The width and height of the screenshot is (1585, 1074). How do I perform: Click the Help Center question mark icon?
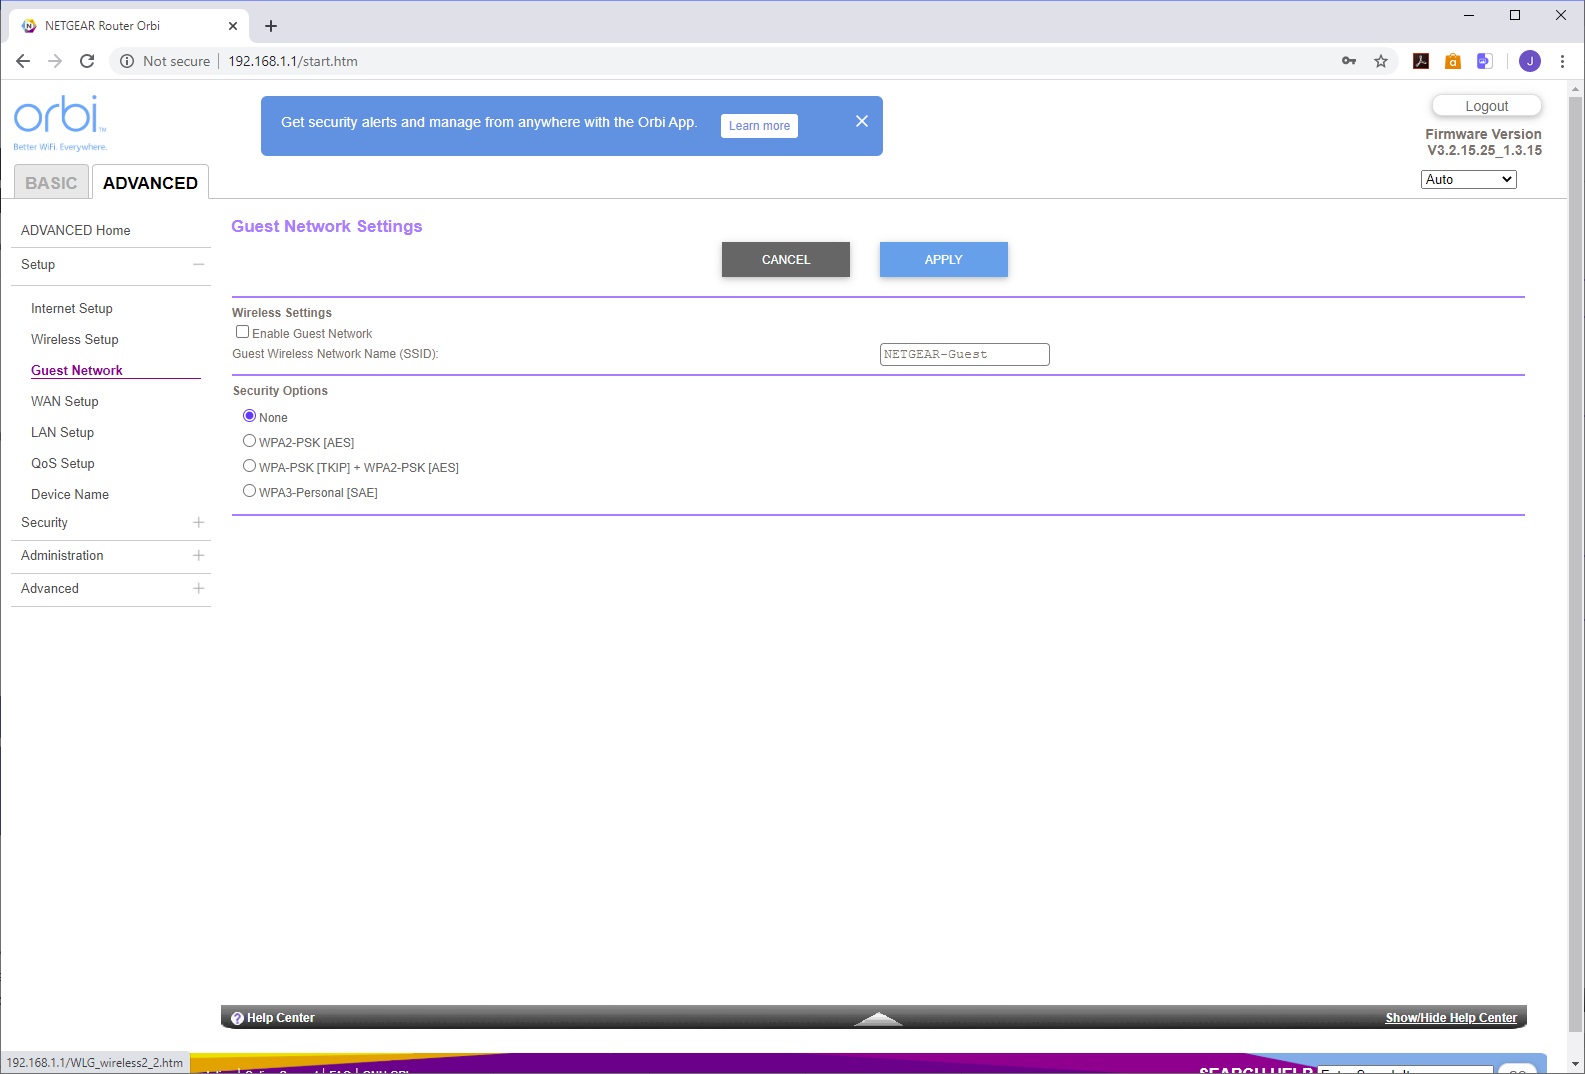click(x=237, y=1018)
